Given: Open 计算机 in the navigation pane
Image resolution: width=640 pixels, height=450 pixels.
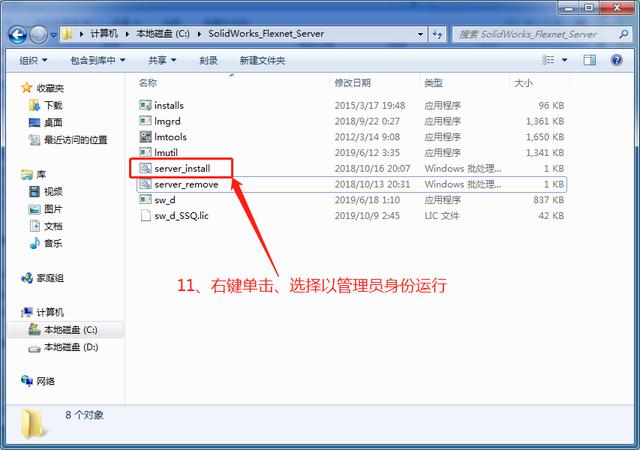Looking at the screenshot, I should click(x=50, y=312).
